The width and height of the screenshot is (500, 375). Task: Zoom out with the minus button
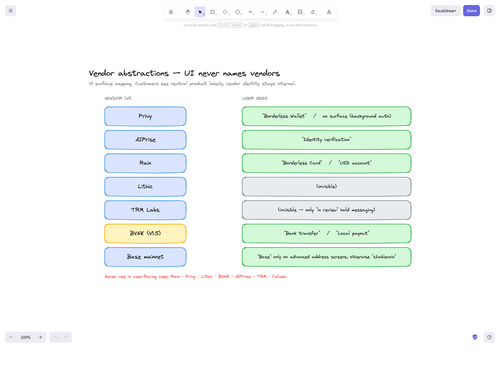11,337
